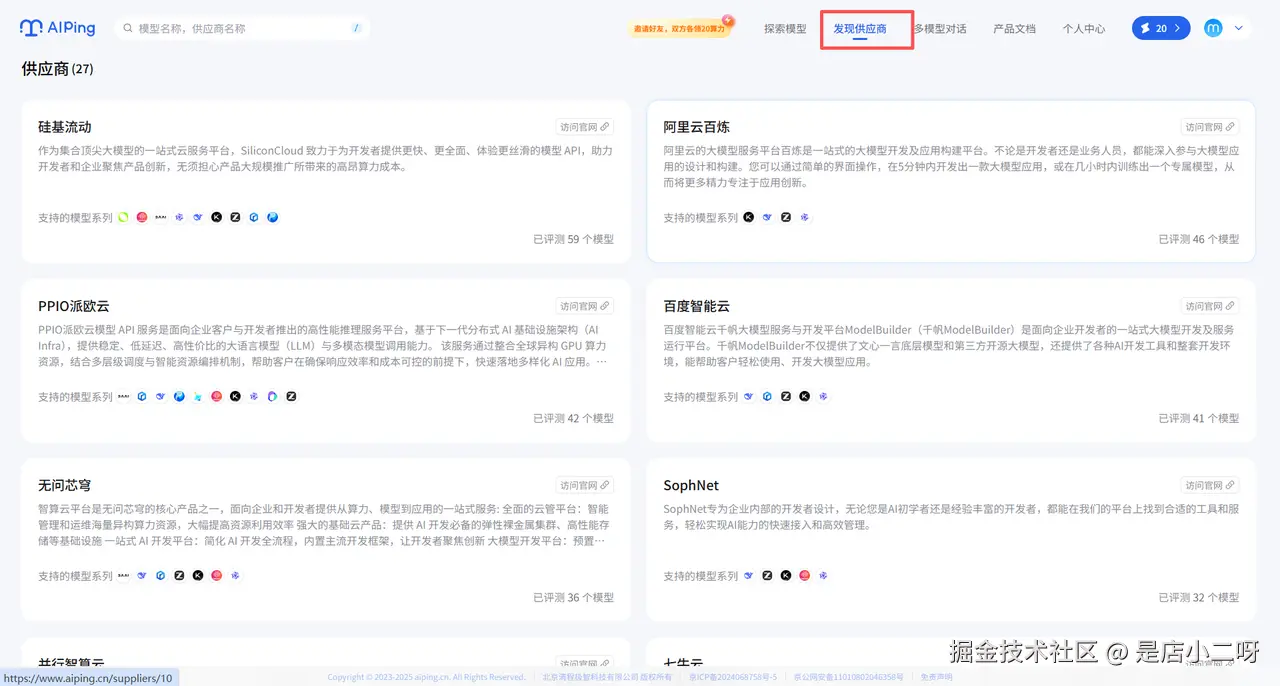
Task: Click black Z model icon in PPIO派欧云 card
Action: [x=291, y=396]
